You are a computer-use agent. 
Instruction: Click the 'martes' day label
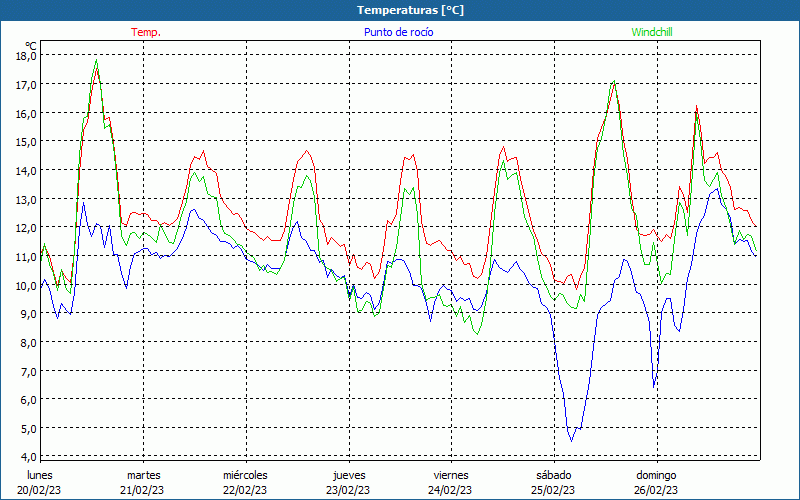pyautogui.click(x=144, y=475)
